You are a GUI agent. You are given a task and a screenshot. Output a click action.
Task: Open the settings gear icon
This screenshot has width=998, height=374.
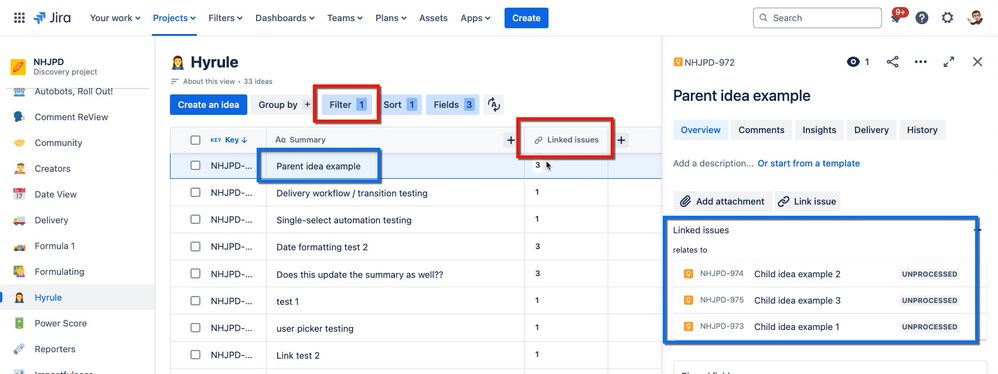pyautogui.click(x=947, y=18)
